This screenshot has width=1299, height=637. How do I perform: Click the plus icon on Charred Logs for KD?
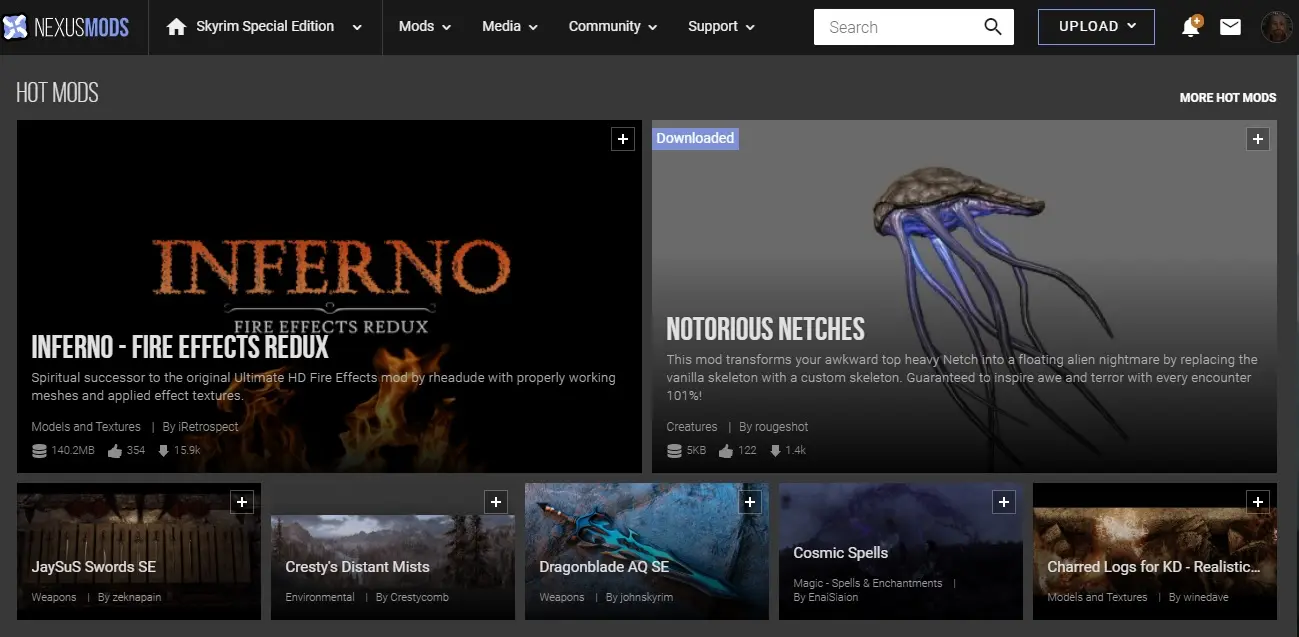[1258, 502]
